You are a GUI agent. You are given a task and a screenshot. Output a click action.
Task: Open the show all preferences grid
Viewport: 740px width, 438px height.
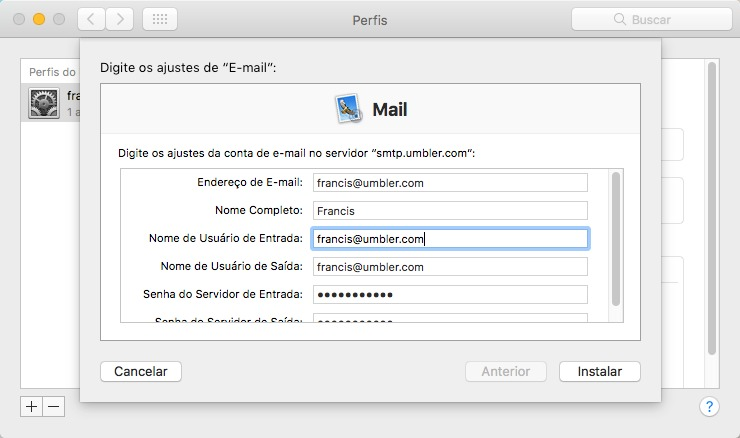pos(160,19)
